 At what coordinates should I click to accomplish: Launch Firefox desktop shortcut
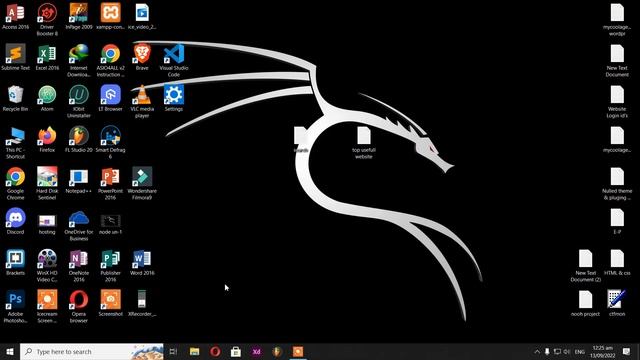(x=47, y=139)
